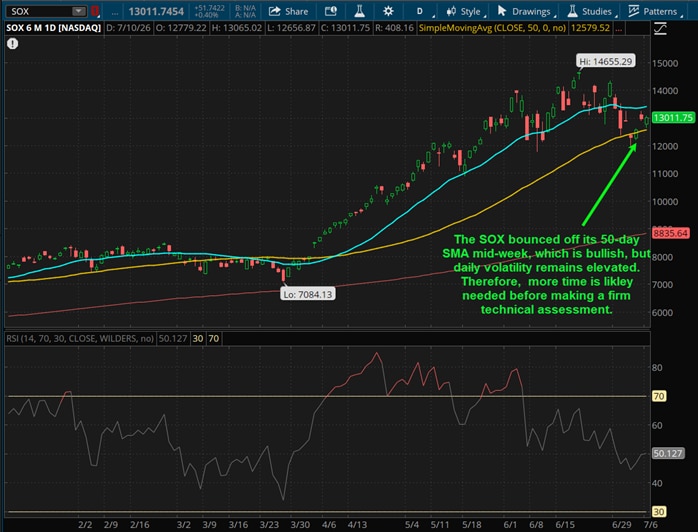Click the RSI 70 overbought level label on axis
Viewport: 698px width, 532px height.
point(659,396)
